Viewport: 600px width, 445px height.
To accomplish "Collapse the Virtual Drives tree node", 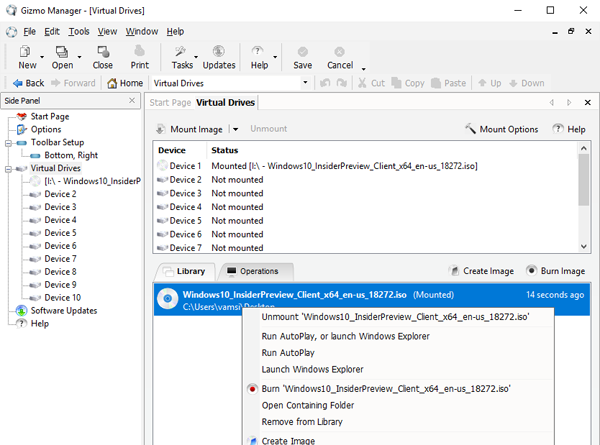I will 8,169.
